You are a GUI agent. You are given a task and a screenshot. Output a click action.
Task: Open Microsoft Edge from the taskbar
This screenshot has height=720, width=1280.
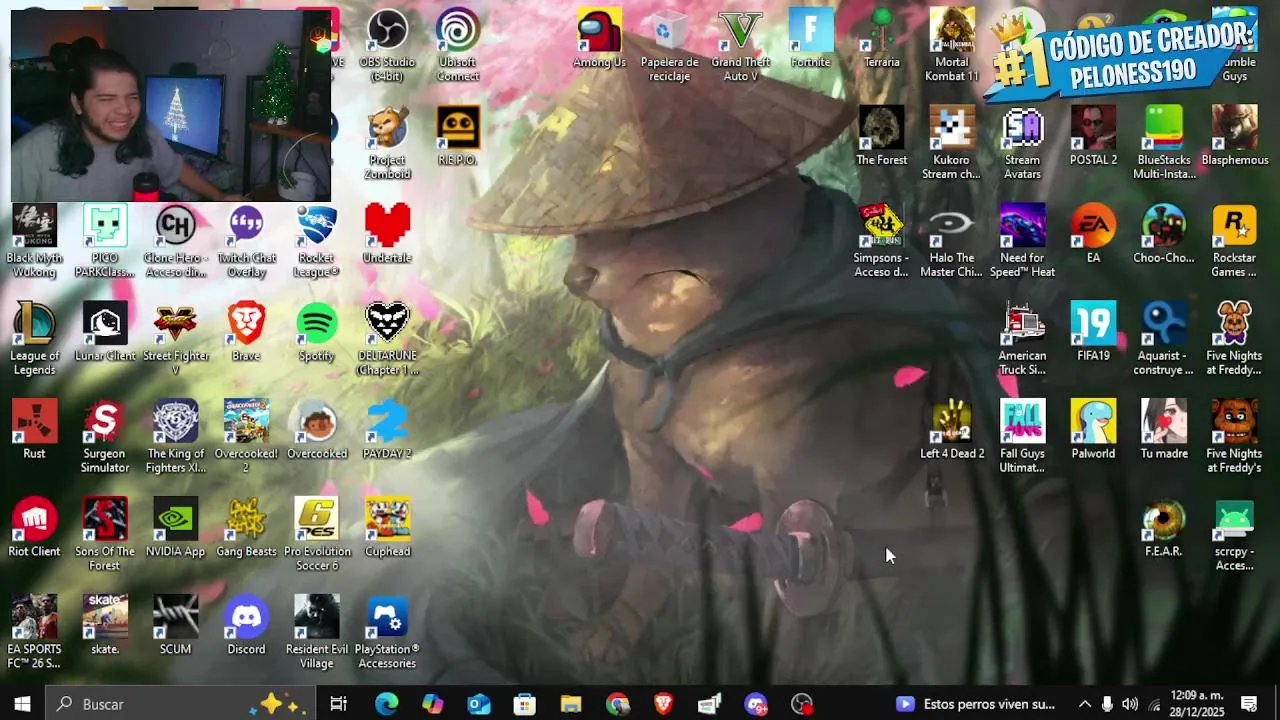(x=386, y=704)
